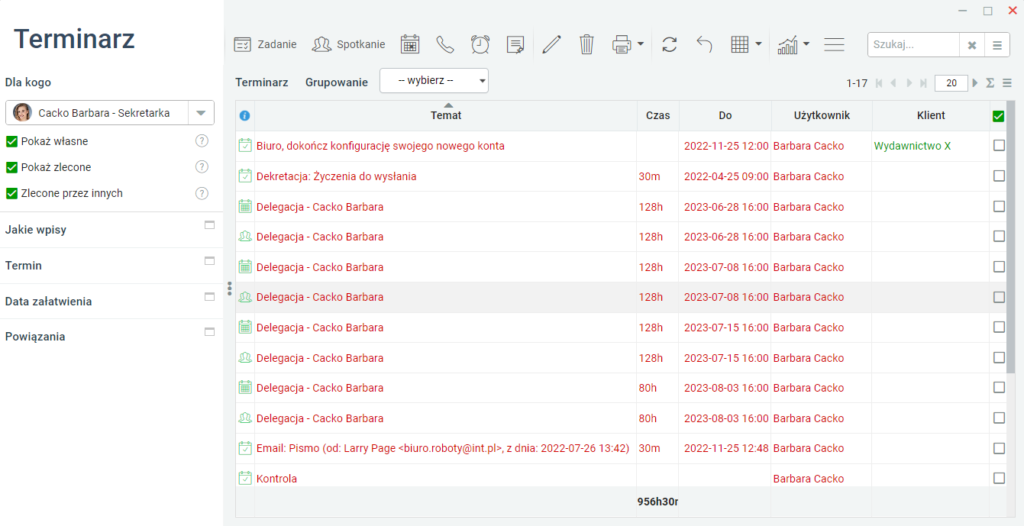Viewport: 1024px width, 526px height.
Task: Expand the Jakie wpisy section
Action: [x=210, y=225]
